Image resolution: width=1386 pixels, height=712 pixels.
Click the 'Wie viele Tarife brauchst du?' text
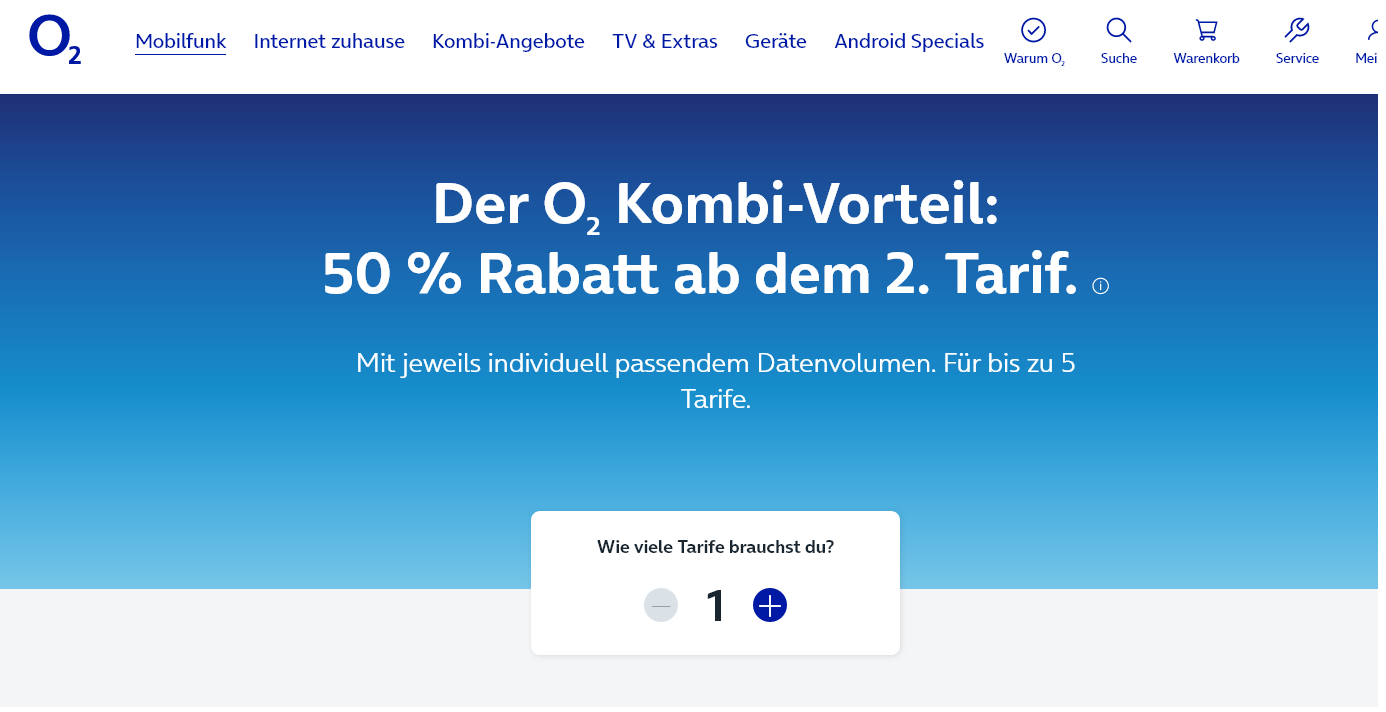[716, 547]
